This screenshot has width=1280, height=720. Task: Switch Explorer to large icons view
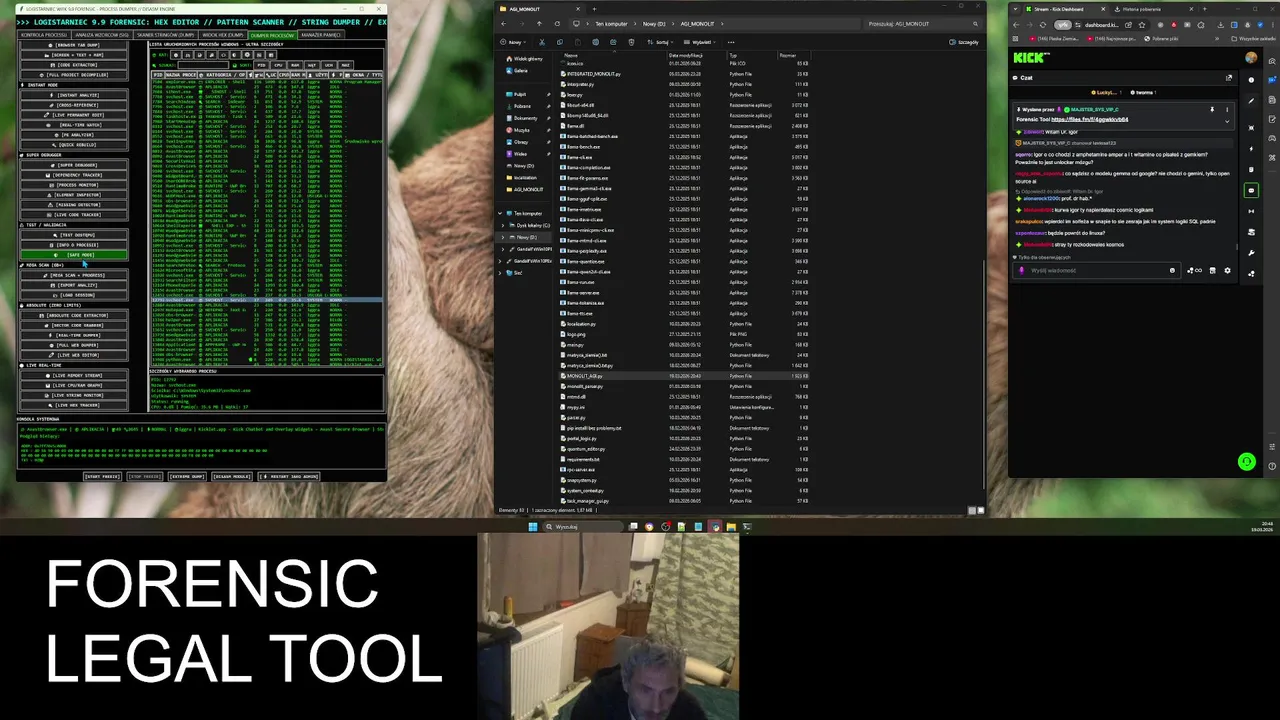980,510
